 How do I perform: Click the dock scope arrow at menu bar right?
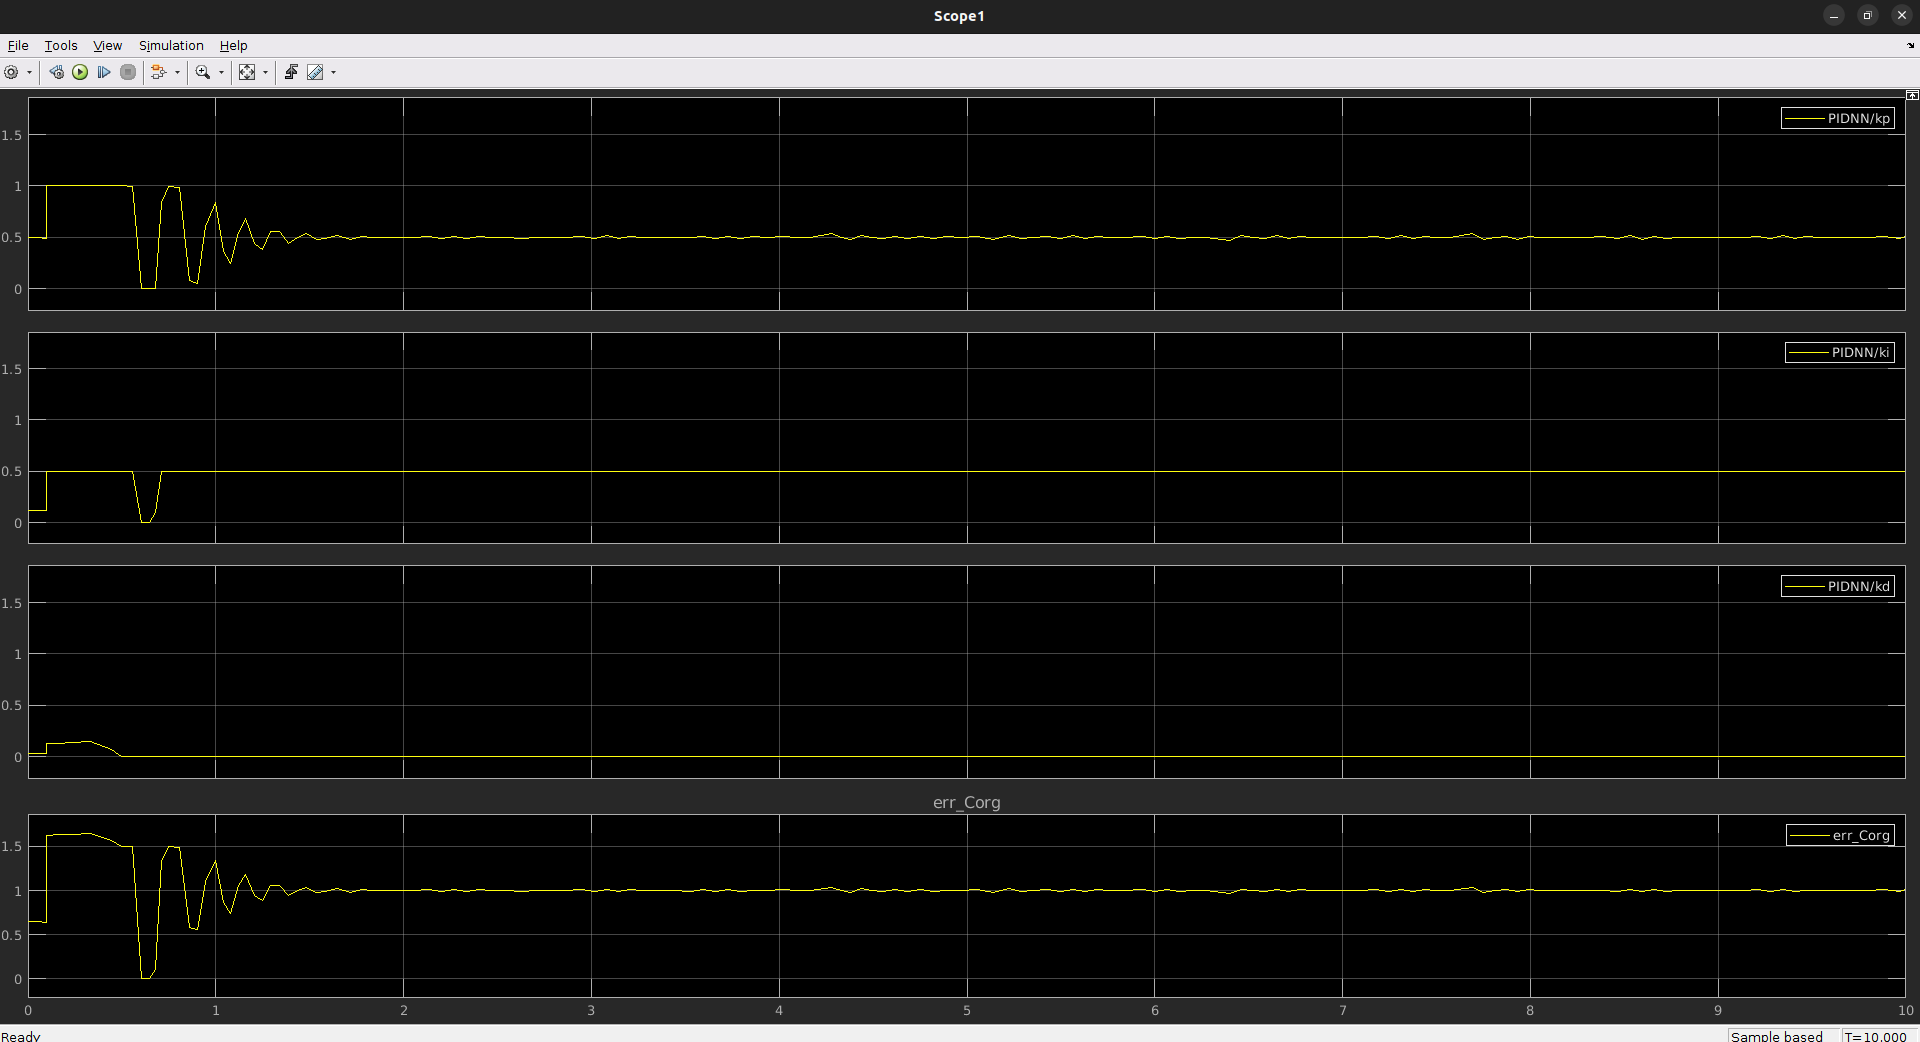pos(1911,46)
